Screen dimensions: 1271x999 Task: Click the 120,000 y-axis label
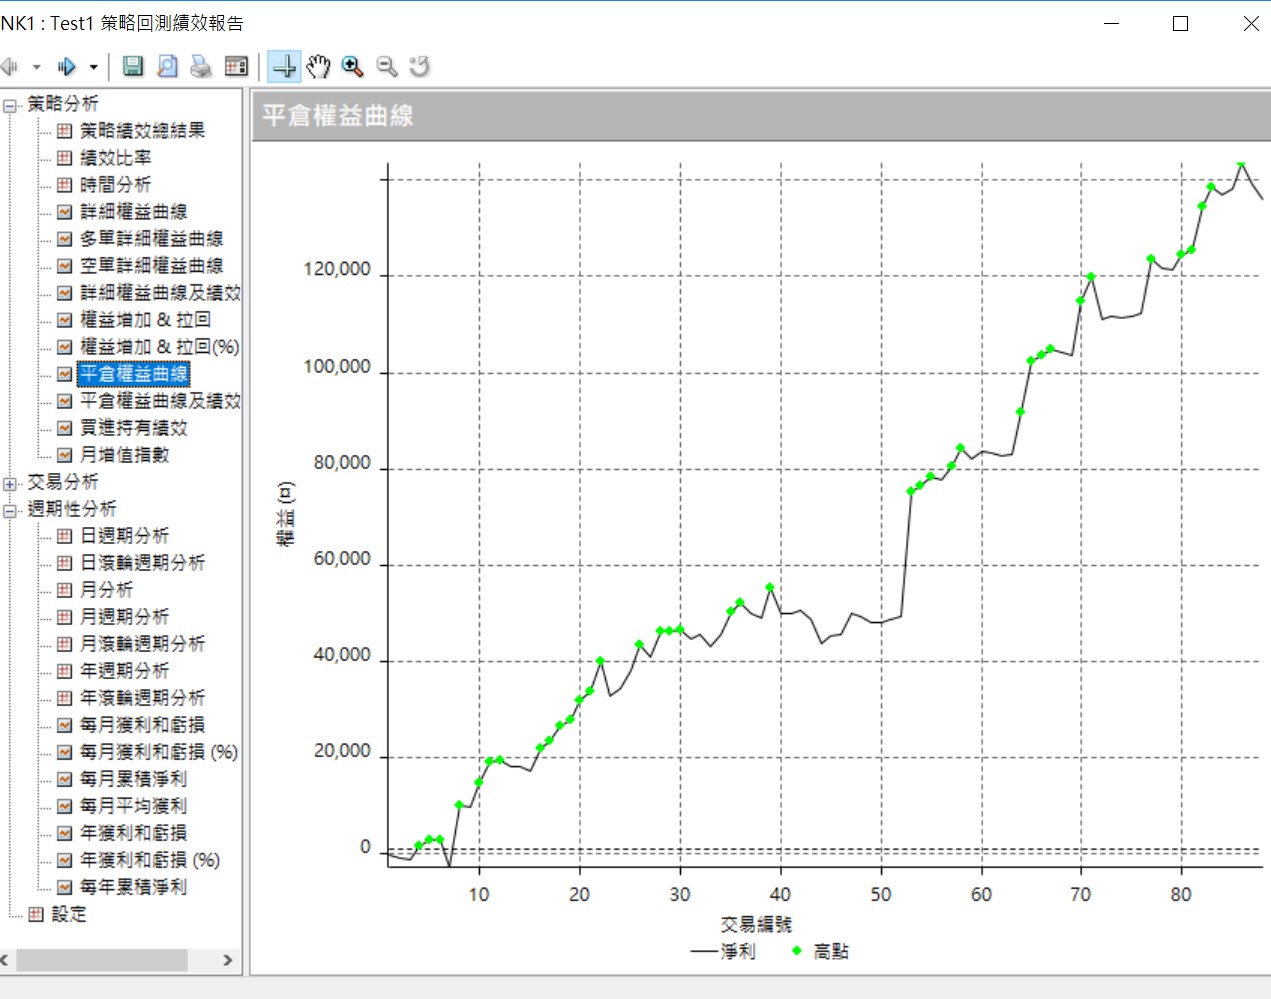point(337,269)
